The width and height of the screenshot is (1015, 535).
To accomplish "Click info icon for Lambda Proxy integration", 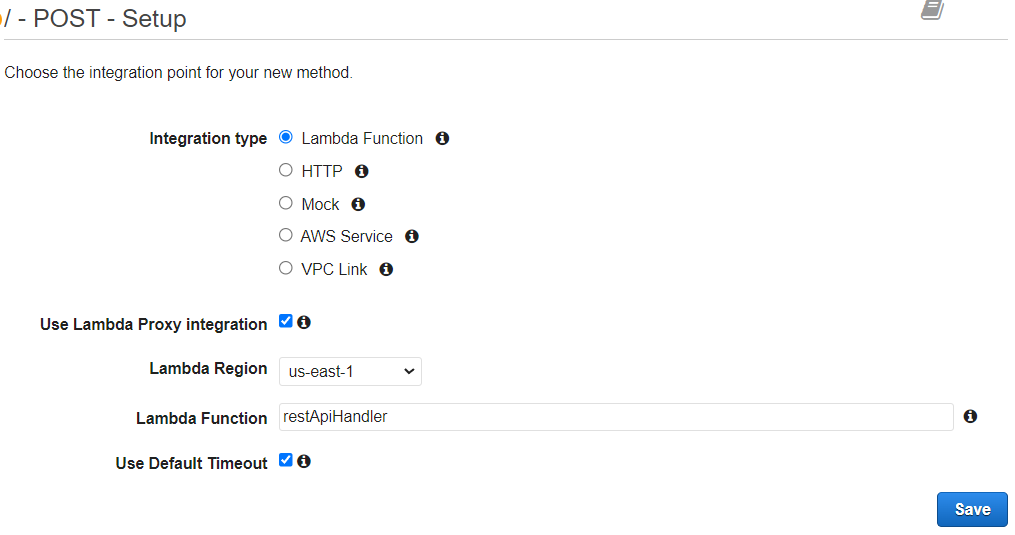I will pos(304,322).
